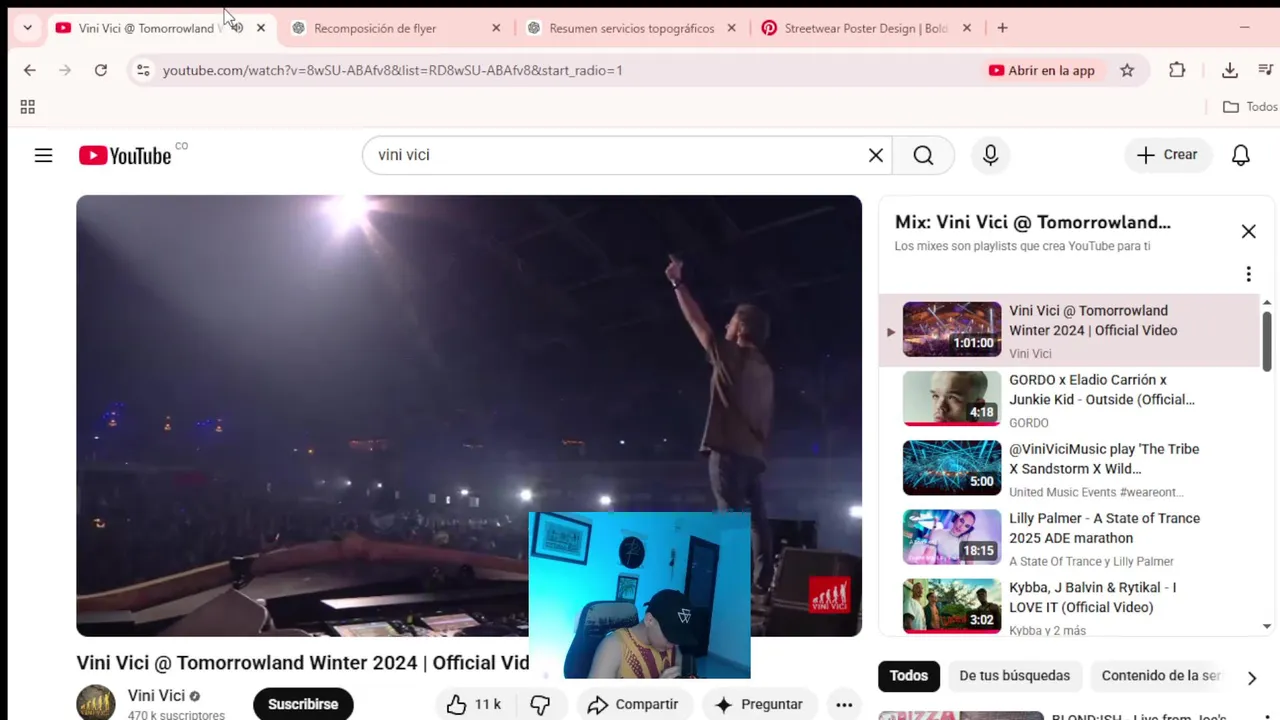Screen dimensions: 1280x720
Task: Like the video with thumbs up
Action: coord(474,704)
